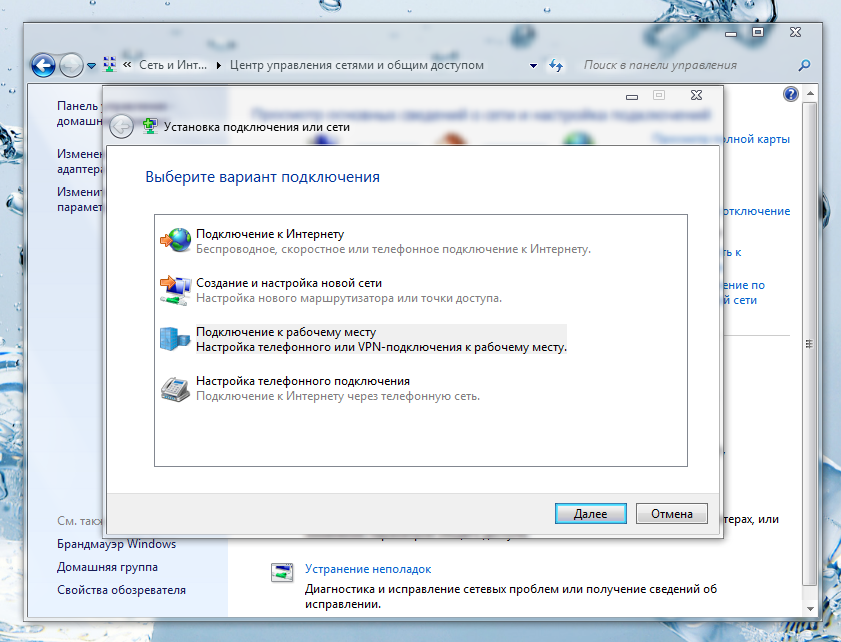Go back with the Explorer back arrow
This screenshot has height=642, width=841.
[43, 66]
